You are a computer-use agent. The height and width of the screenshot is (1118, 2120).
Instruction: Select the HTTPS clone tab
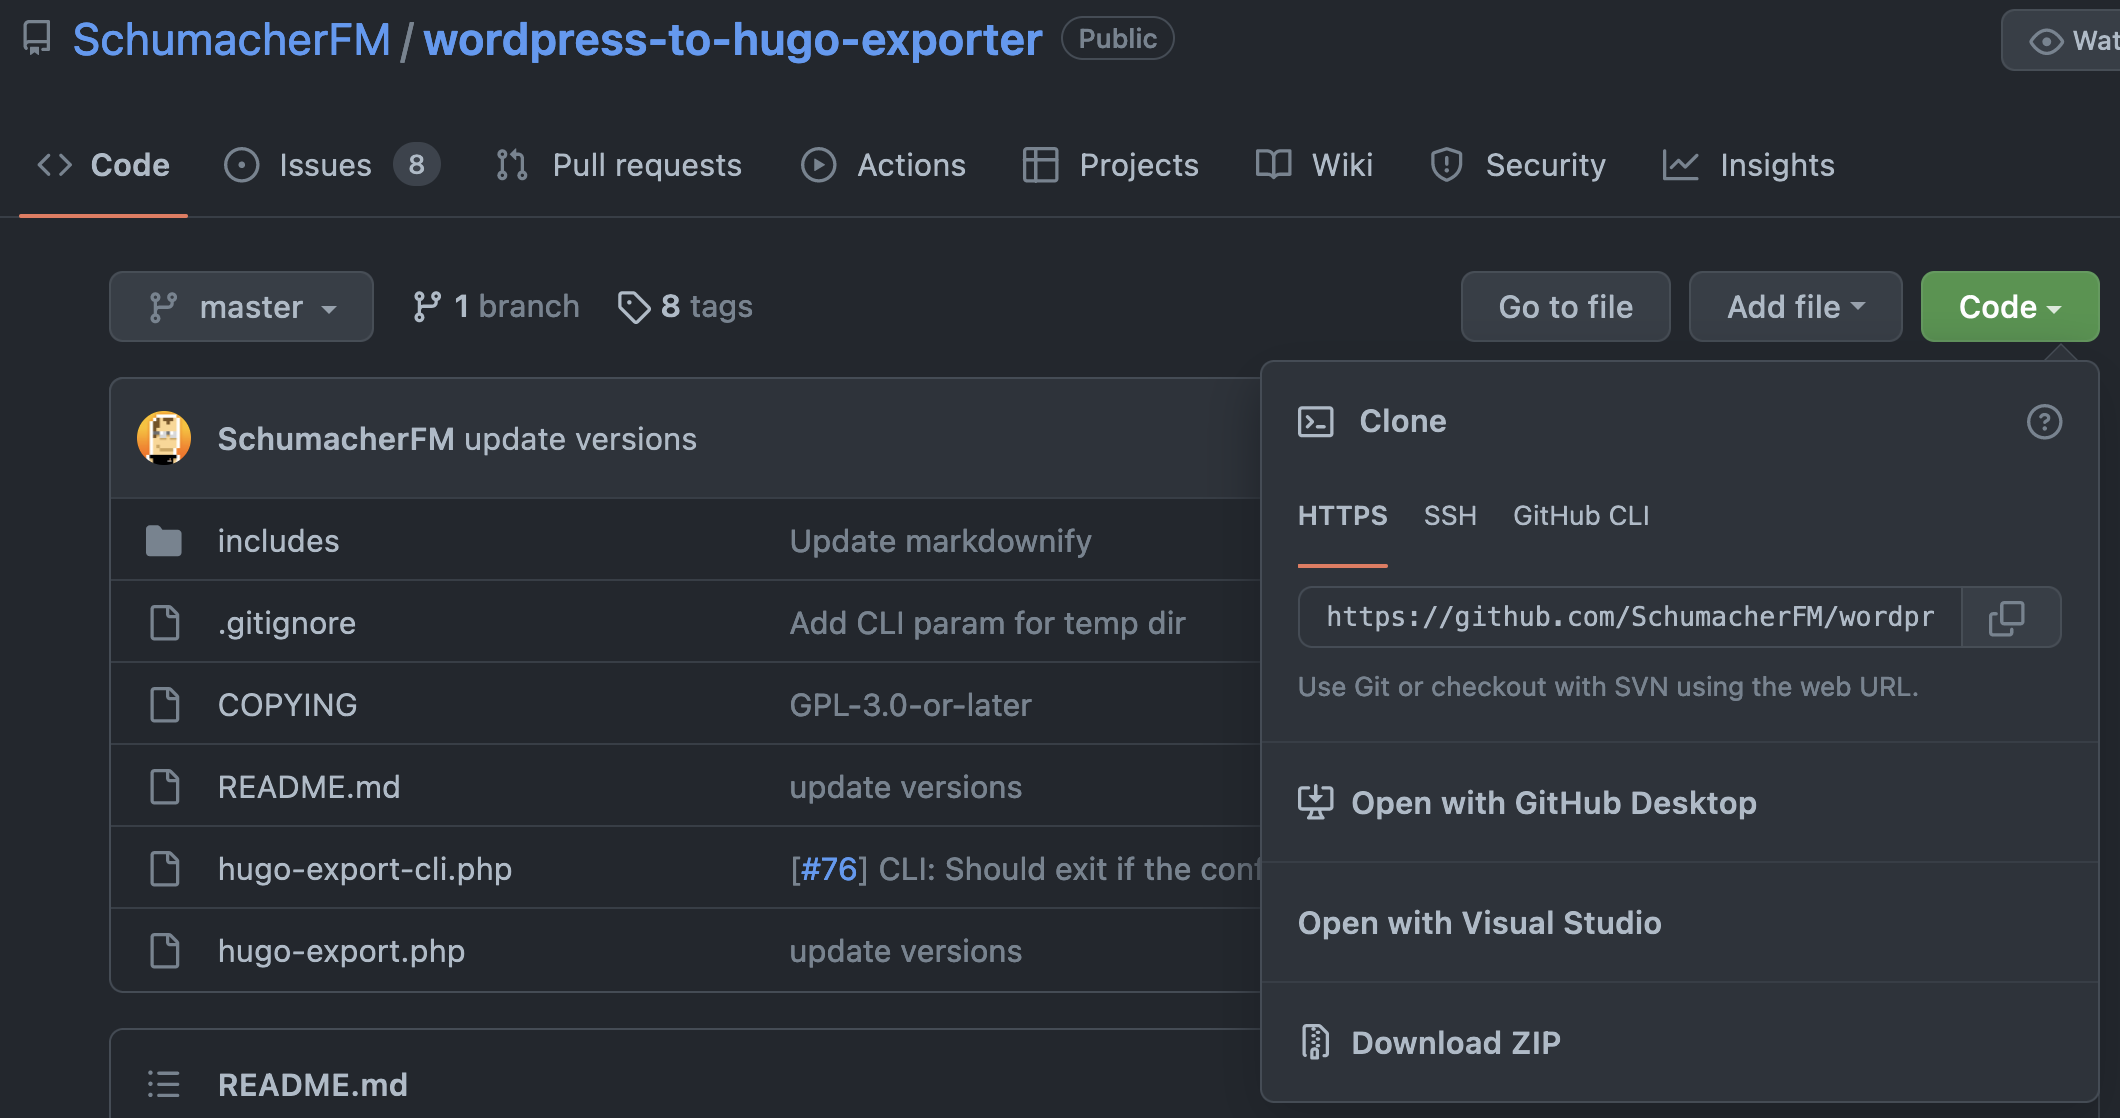[x=1342, y=516]
